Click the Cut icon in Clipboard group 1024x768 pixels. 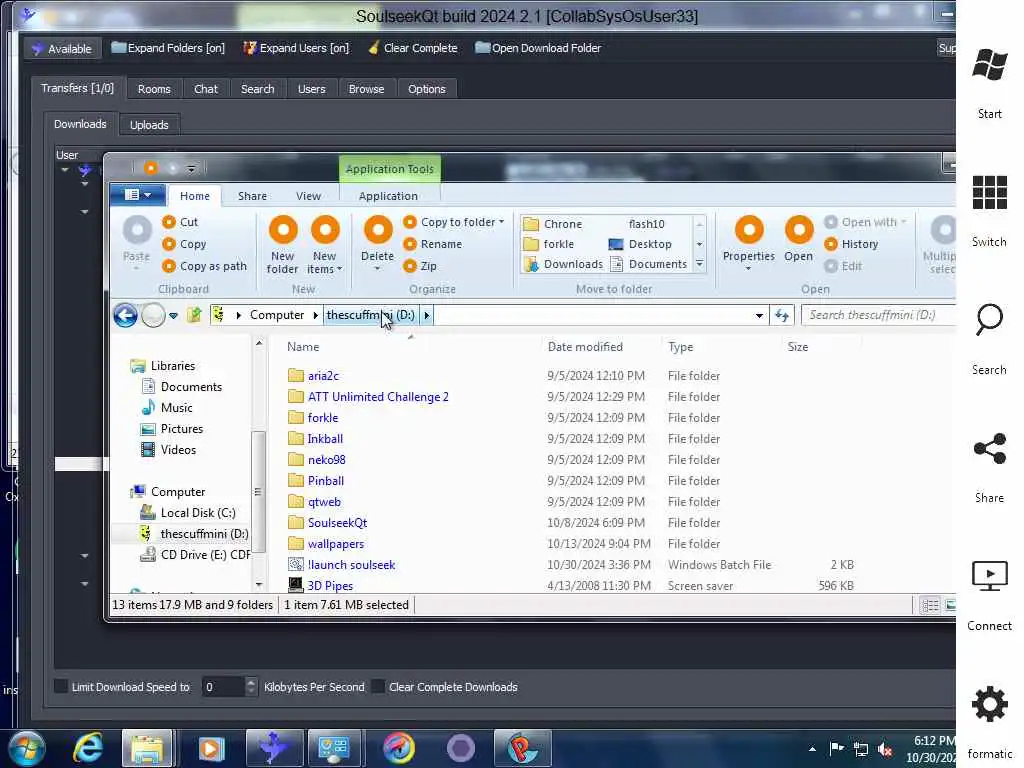169,222
